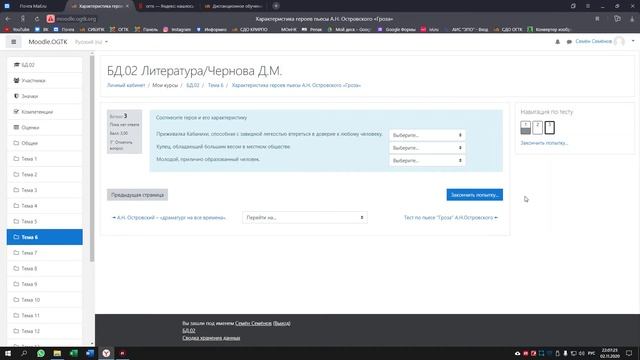640x360 pixels.
Task: Select Тема 3 in the sidebar
Action: click(x=44, y=190)
